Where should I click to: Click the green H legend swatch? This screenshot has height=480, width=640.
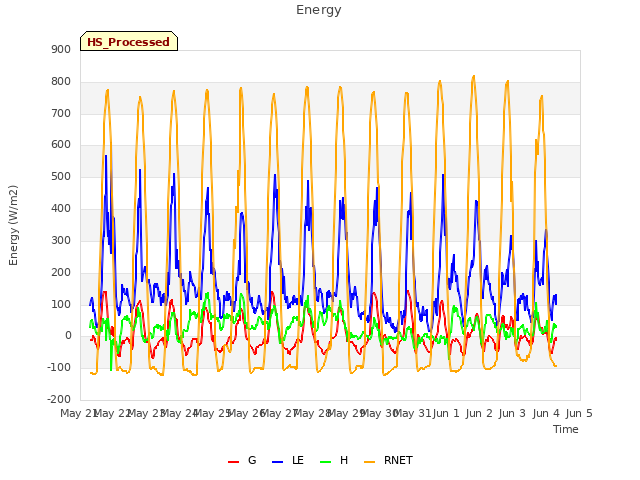click(x=326, y=462)
